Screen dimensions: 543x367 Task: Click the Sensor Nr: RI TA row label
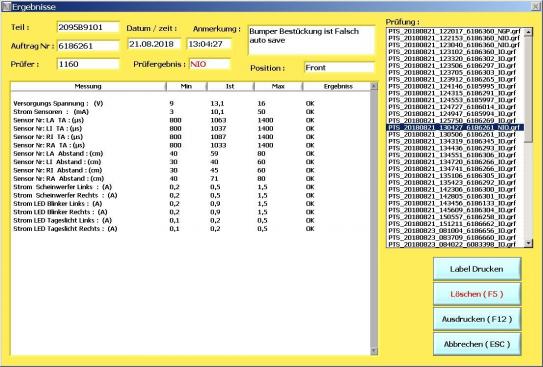48,137
